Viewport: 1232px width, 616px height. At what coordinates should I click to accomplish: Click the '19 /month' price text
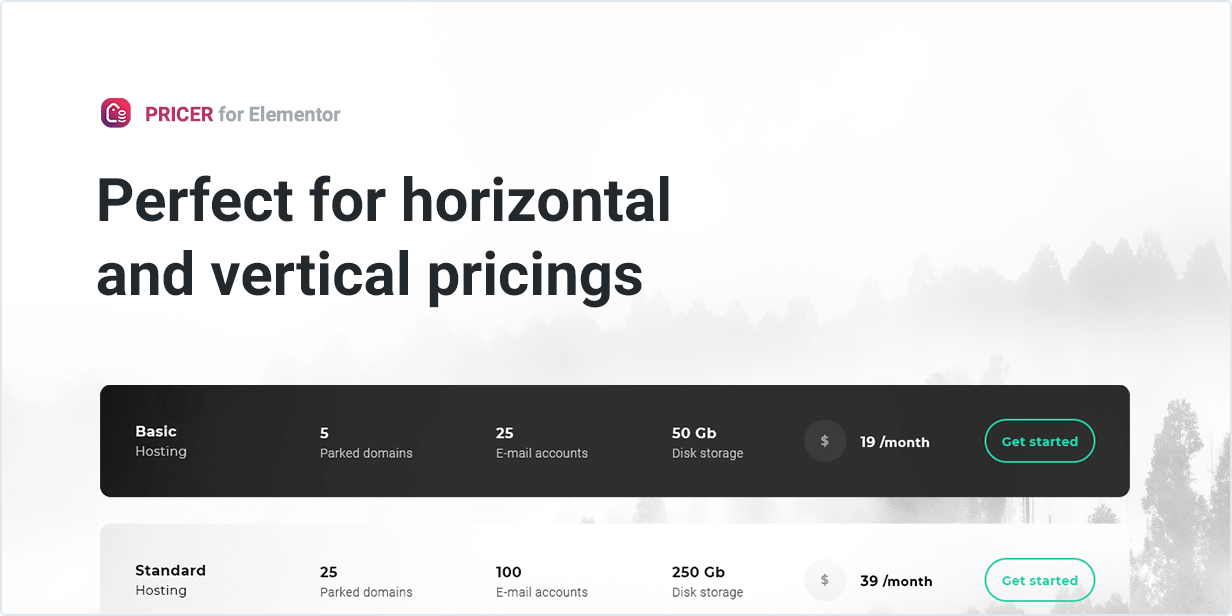894,441
